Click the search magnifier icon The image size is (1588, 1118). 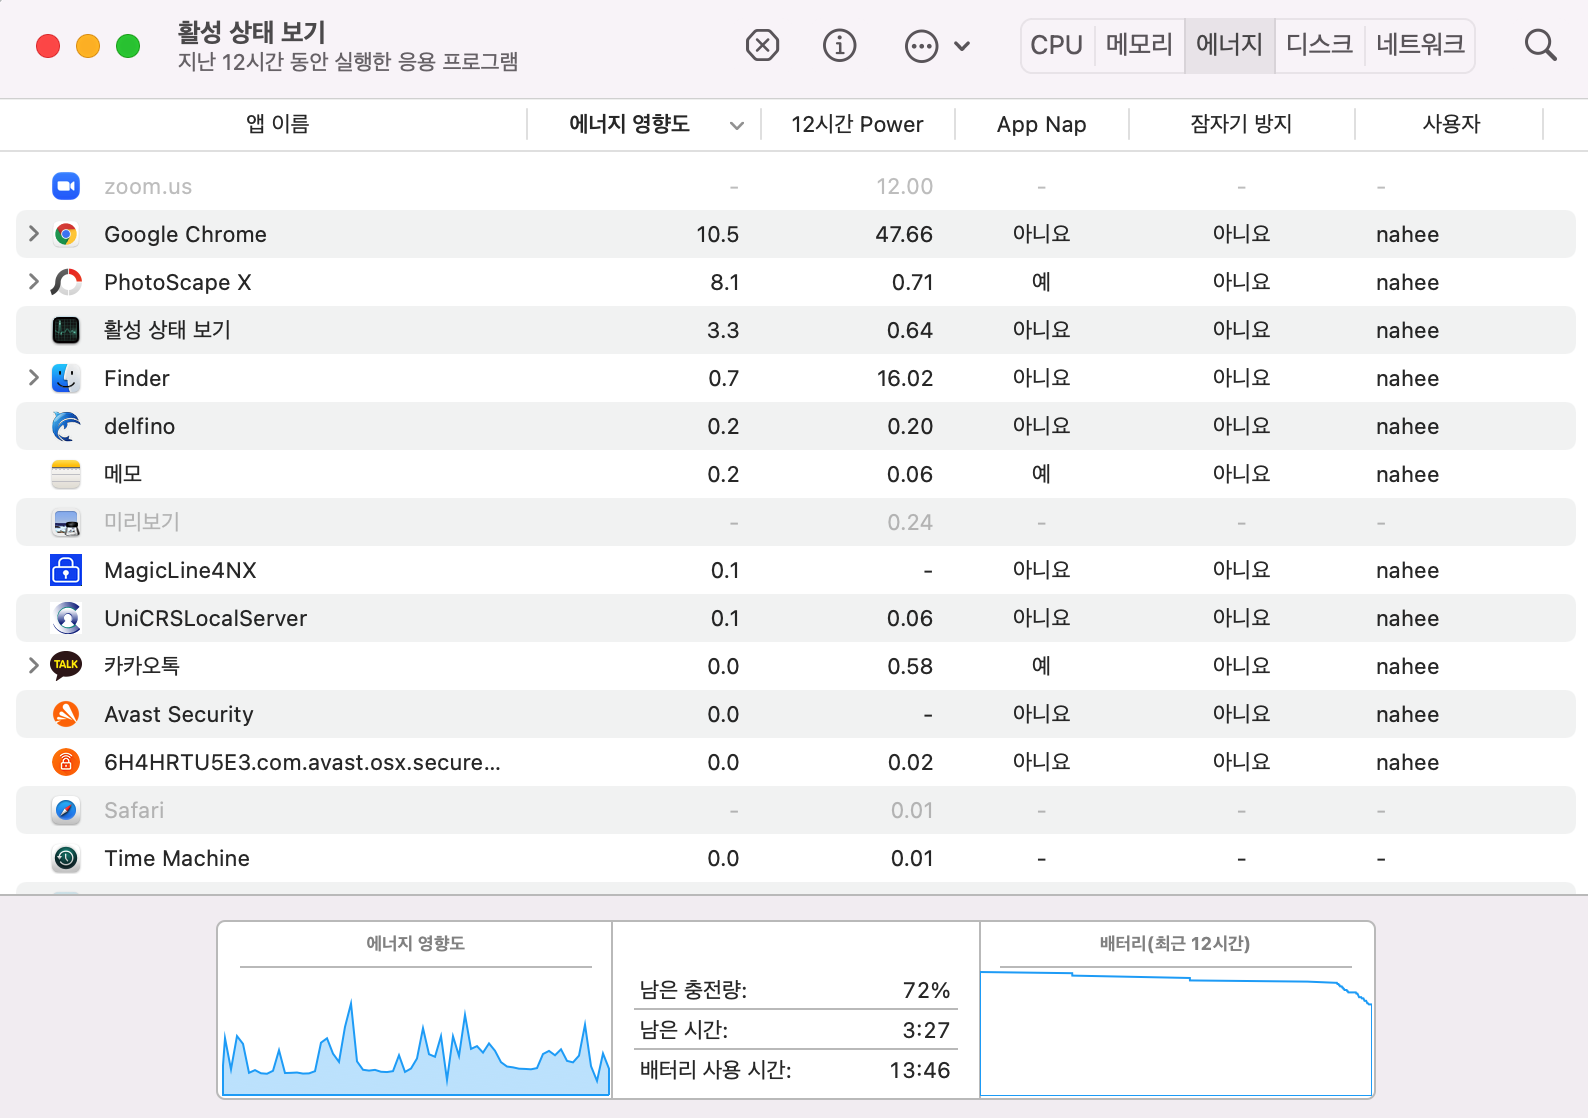click(x=1540, y=45)
